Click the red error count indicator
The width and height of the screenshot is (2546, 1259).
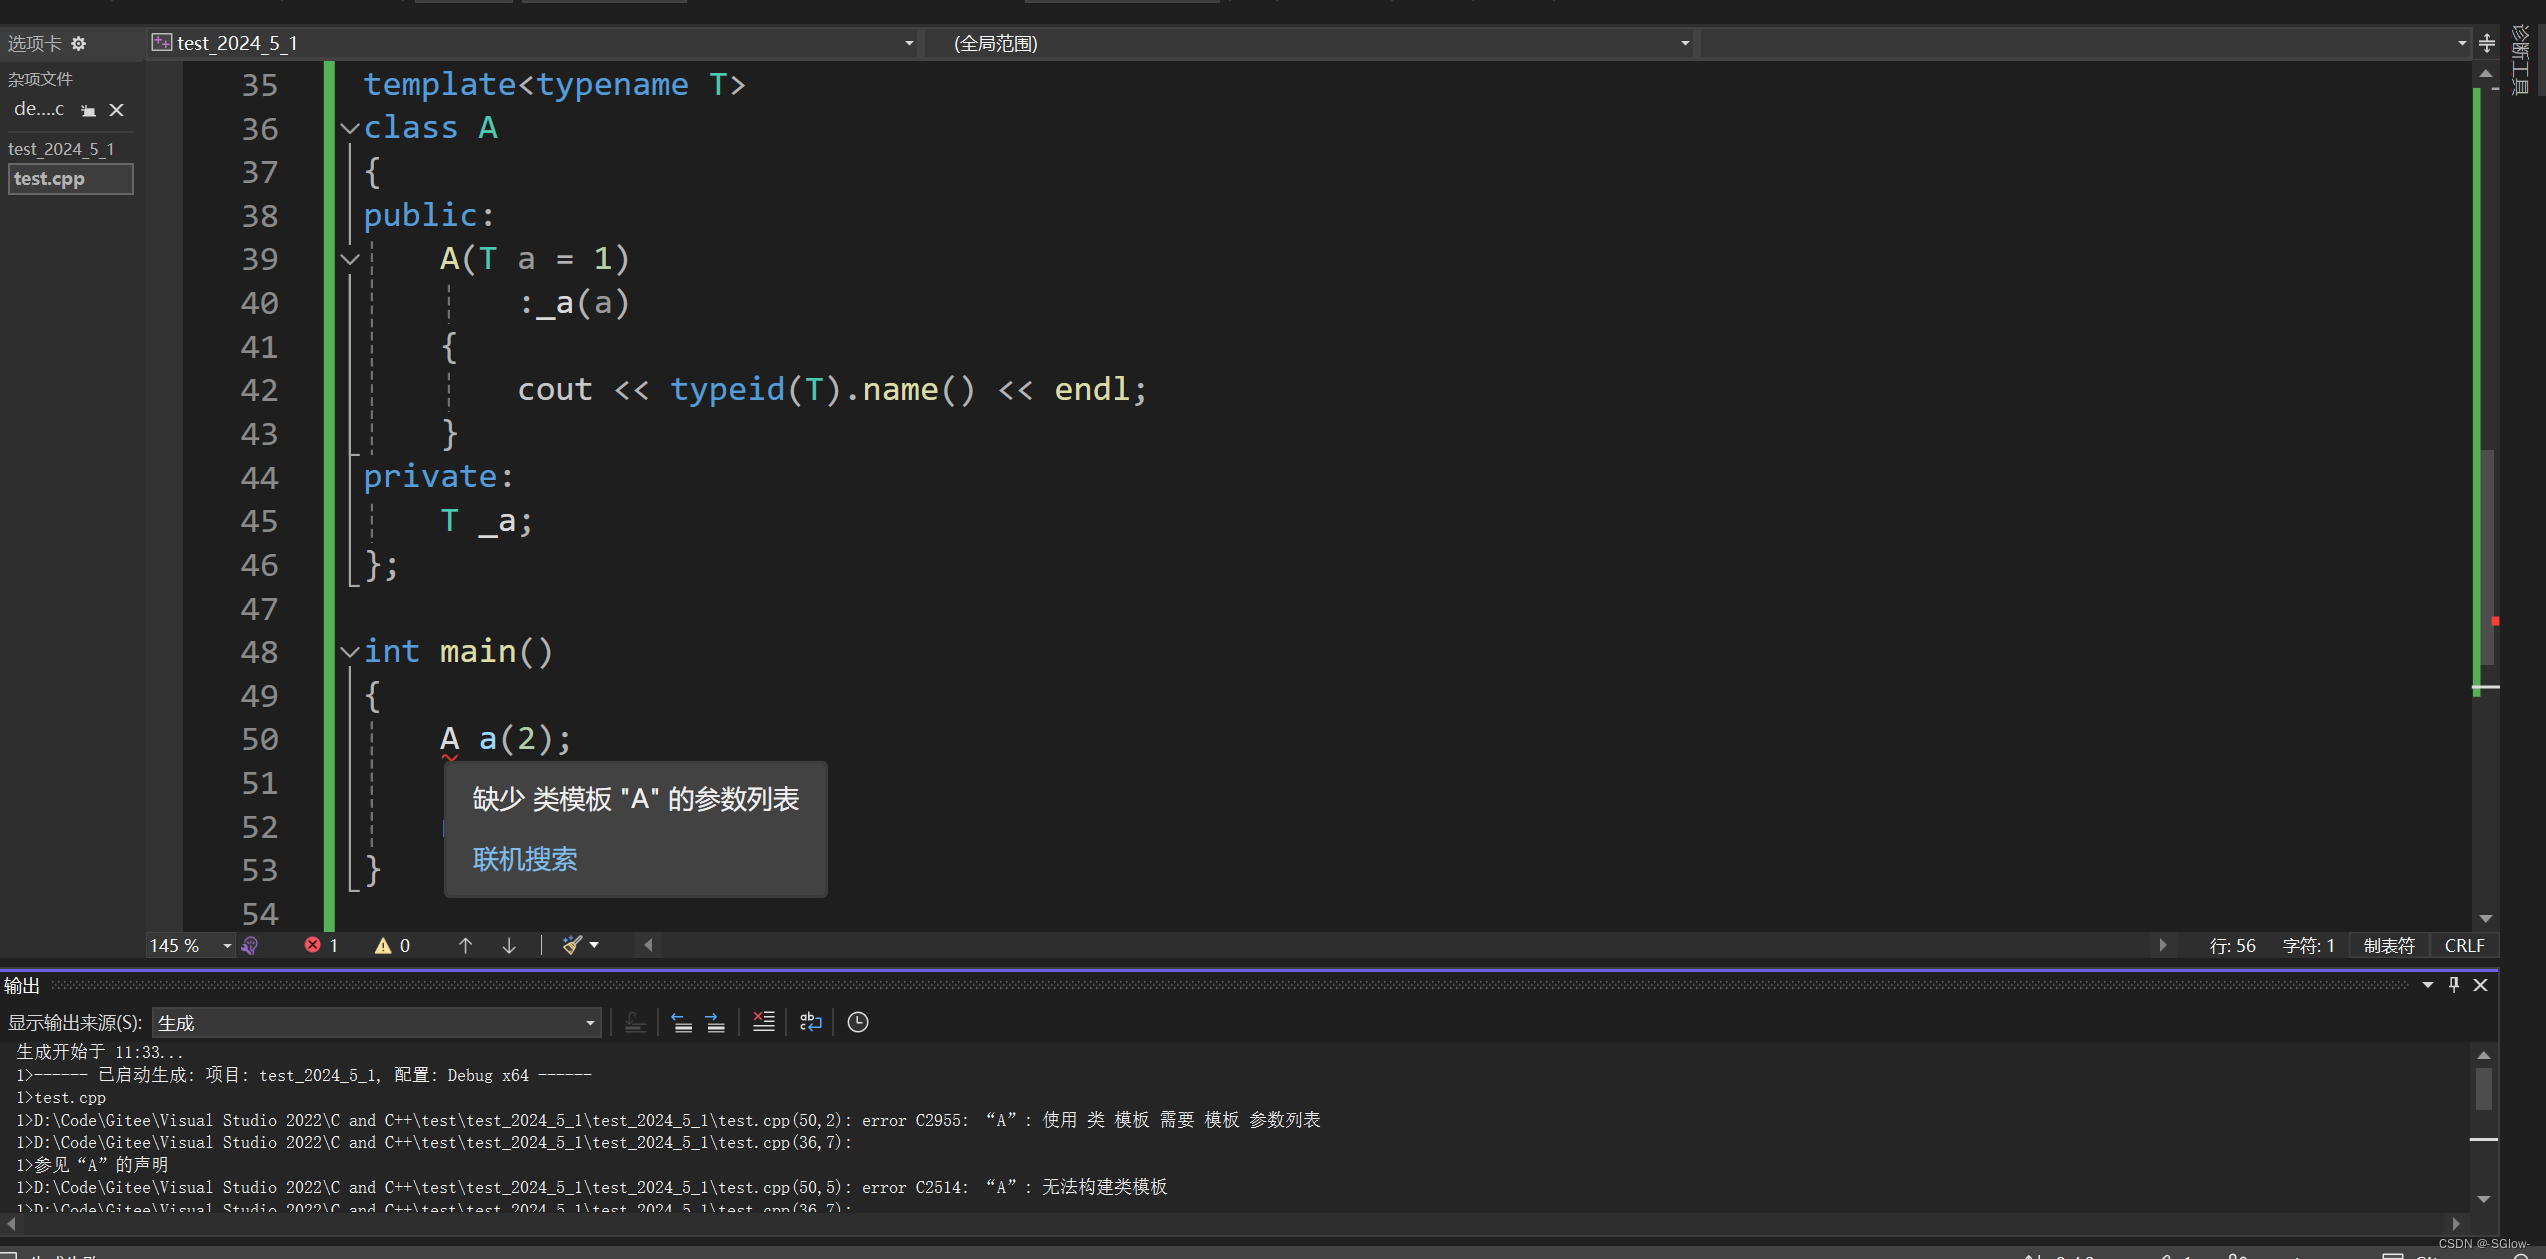(321, 945)
